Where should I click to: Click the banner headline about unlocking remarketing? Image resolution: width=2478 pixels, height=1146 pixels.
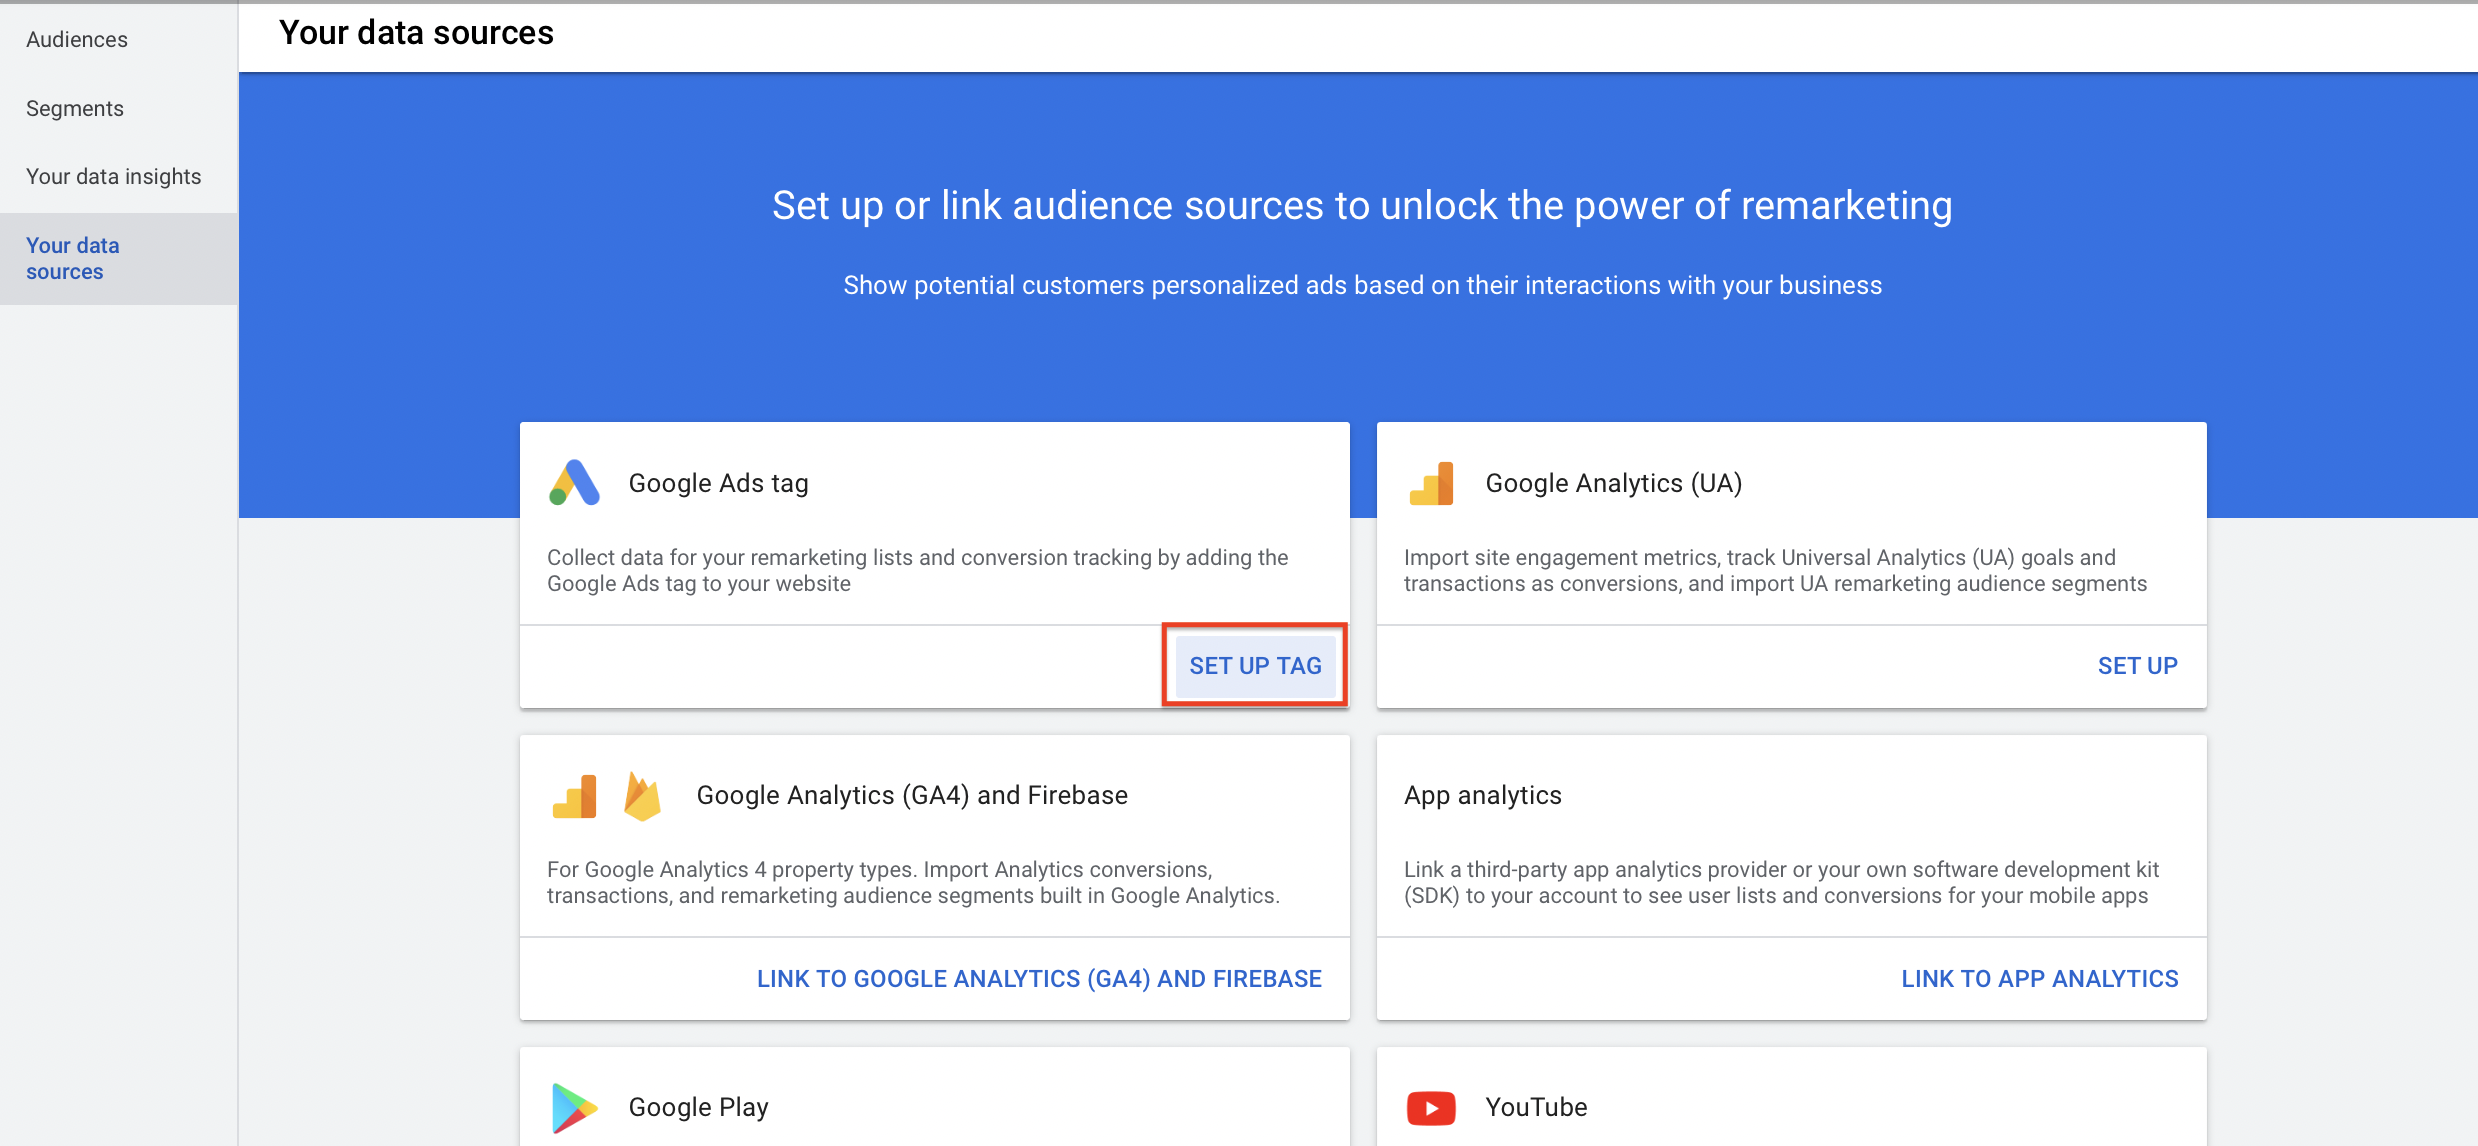coord(1362,206)
